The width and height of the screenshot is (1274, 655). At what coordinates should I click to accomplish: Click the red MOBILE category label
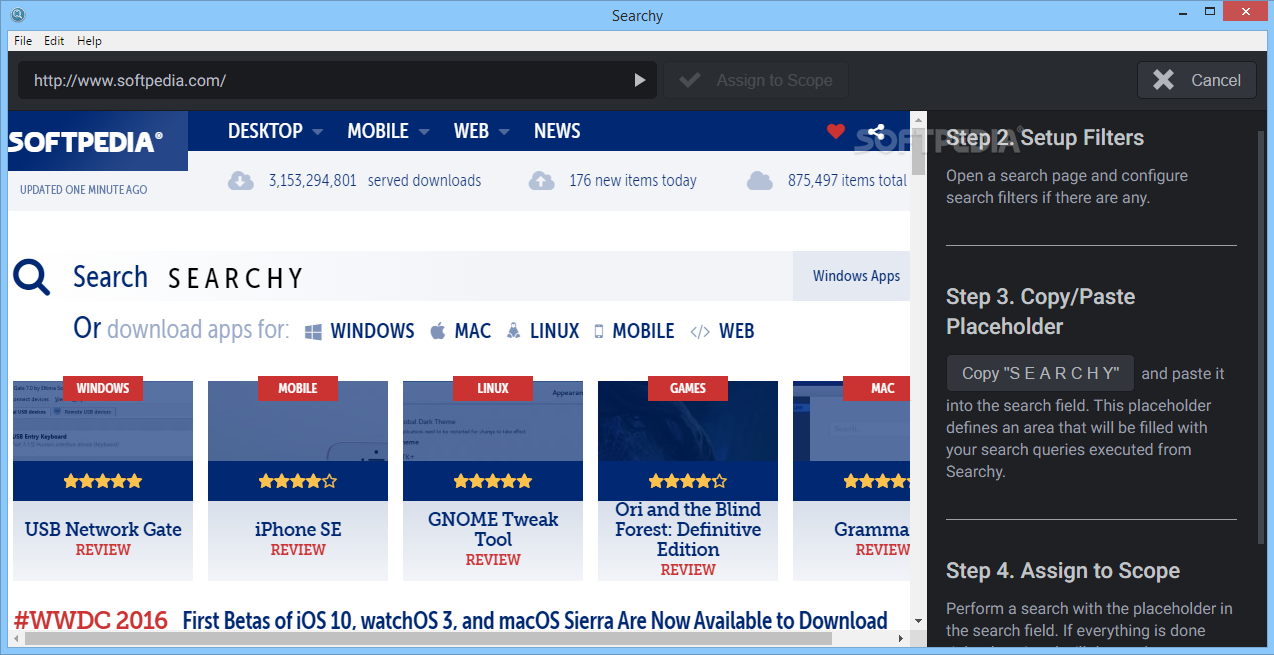coord(298,388)
